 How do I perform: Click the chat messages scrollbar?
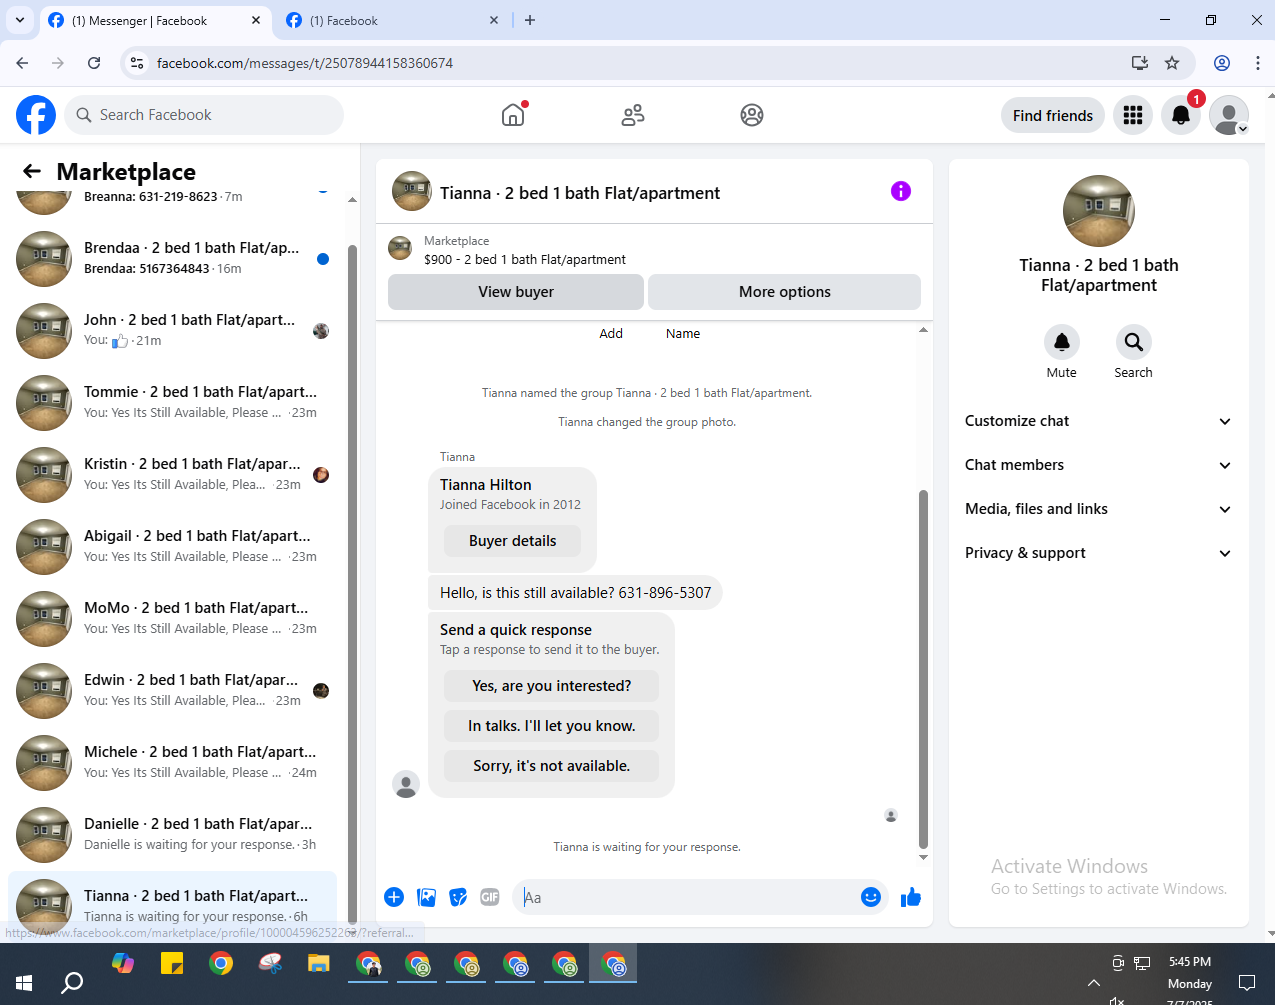pos(923,668)
